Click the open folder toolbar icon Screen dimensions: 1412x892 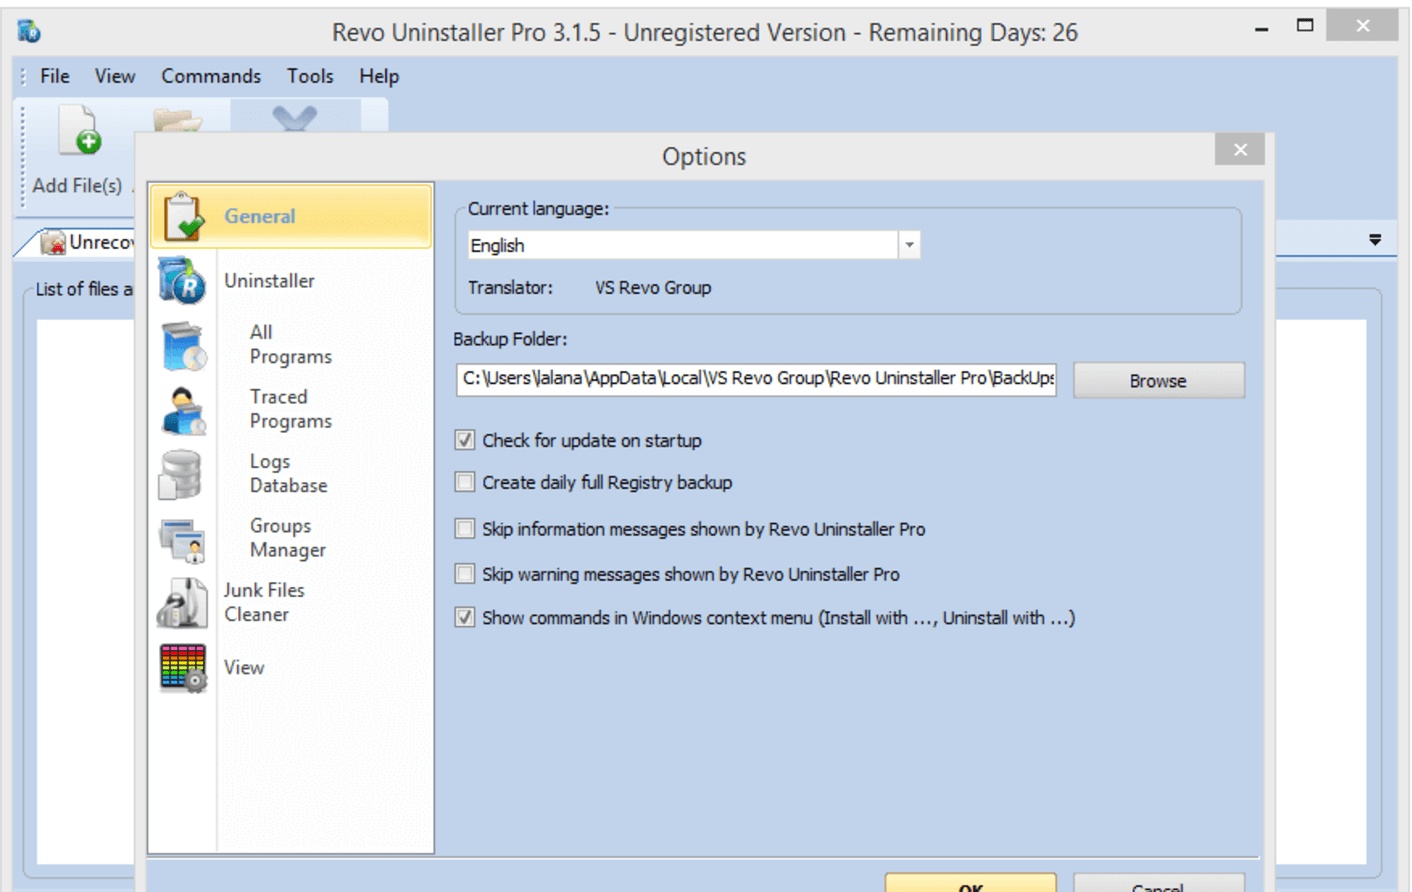pyautogui.click(x=178, y=121)
